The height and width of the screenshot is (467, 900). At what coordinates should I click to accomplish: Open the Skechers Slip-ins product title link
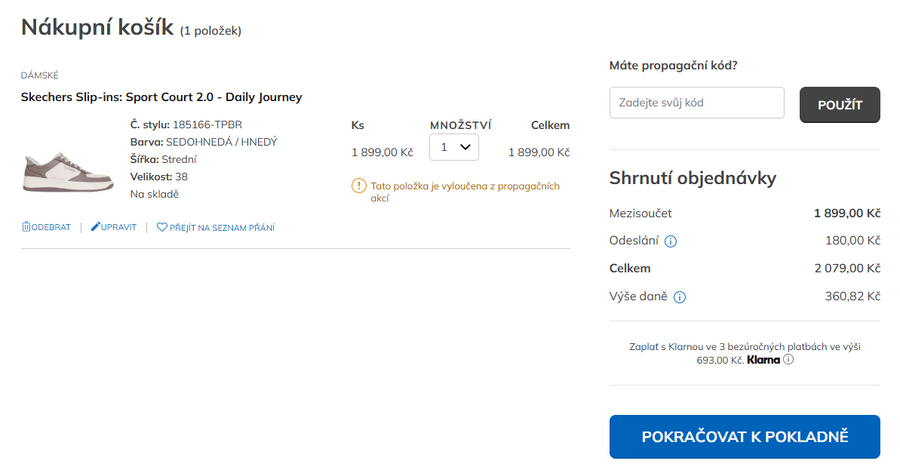tap(161, 97)
